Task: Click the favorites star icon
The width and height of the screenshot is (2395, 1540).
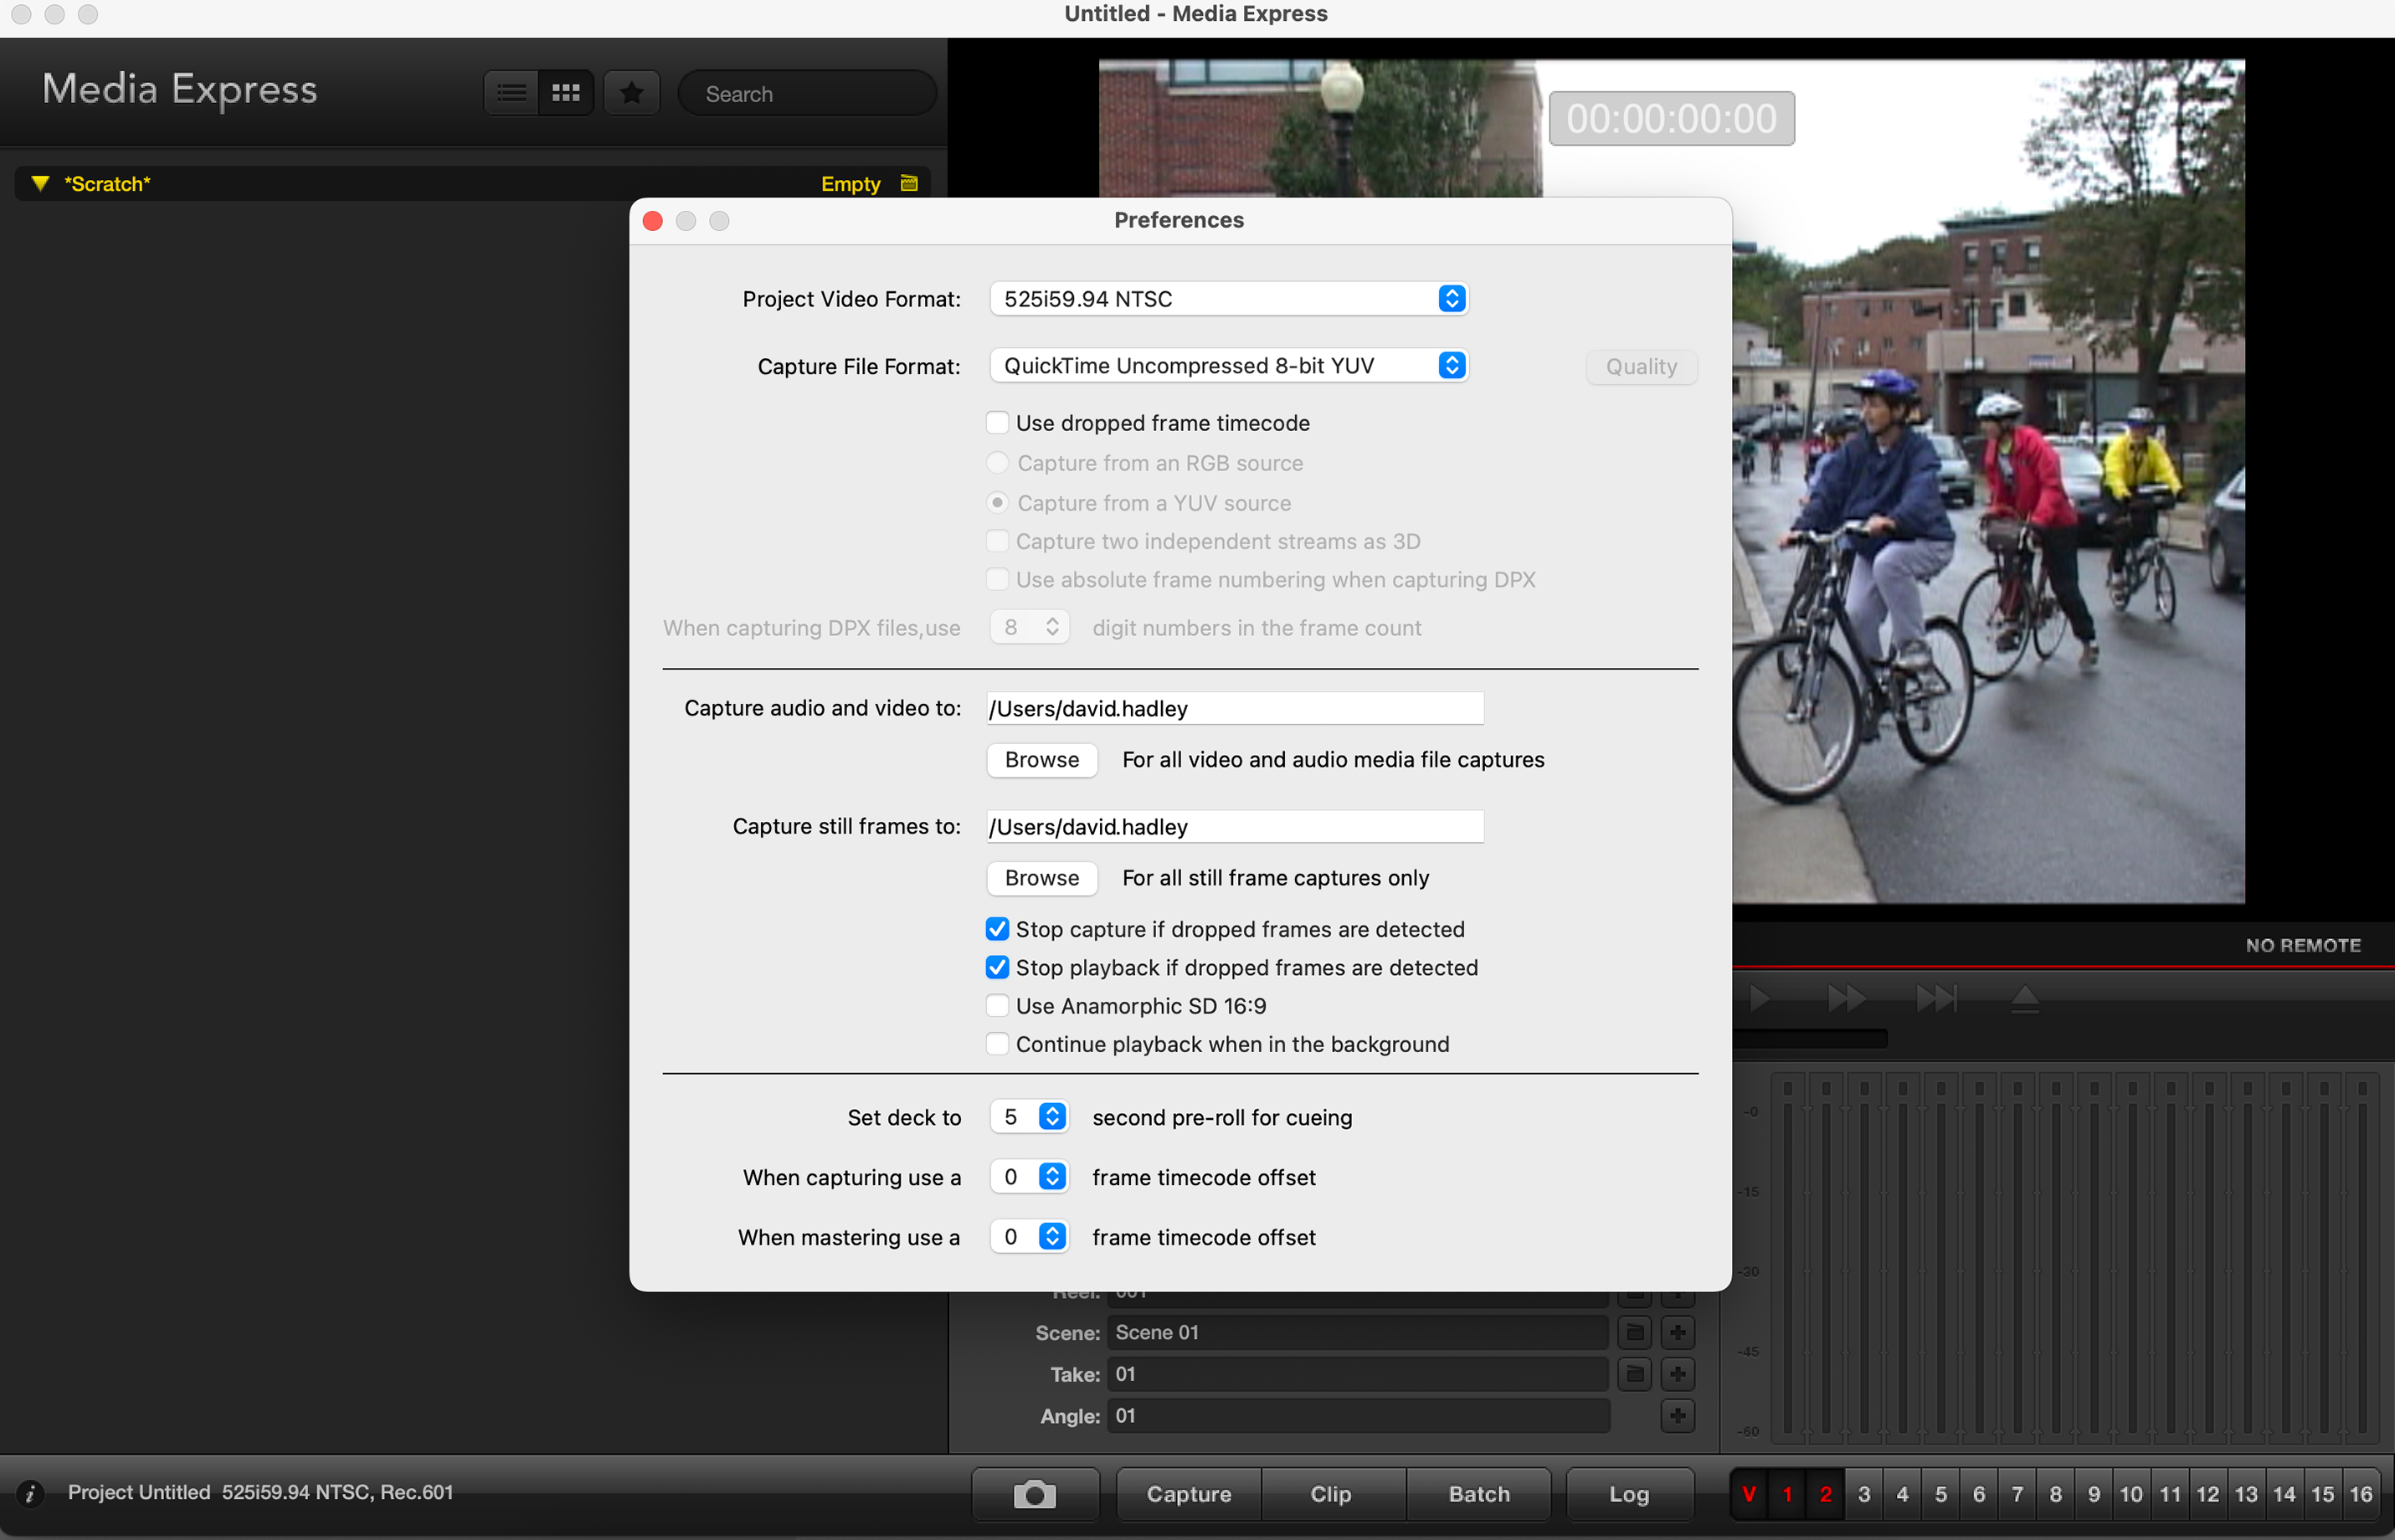Action: [x=631, y=93]
